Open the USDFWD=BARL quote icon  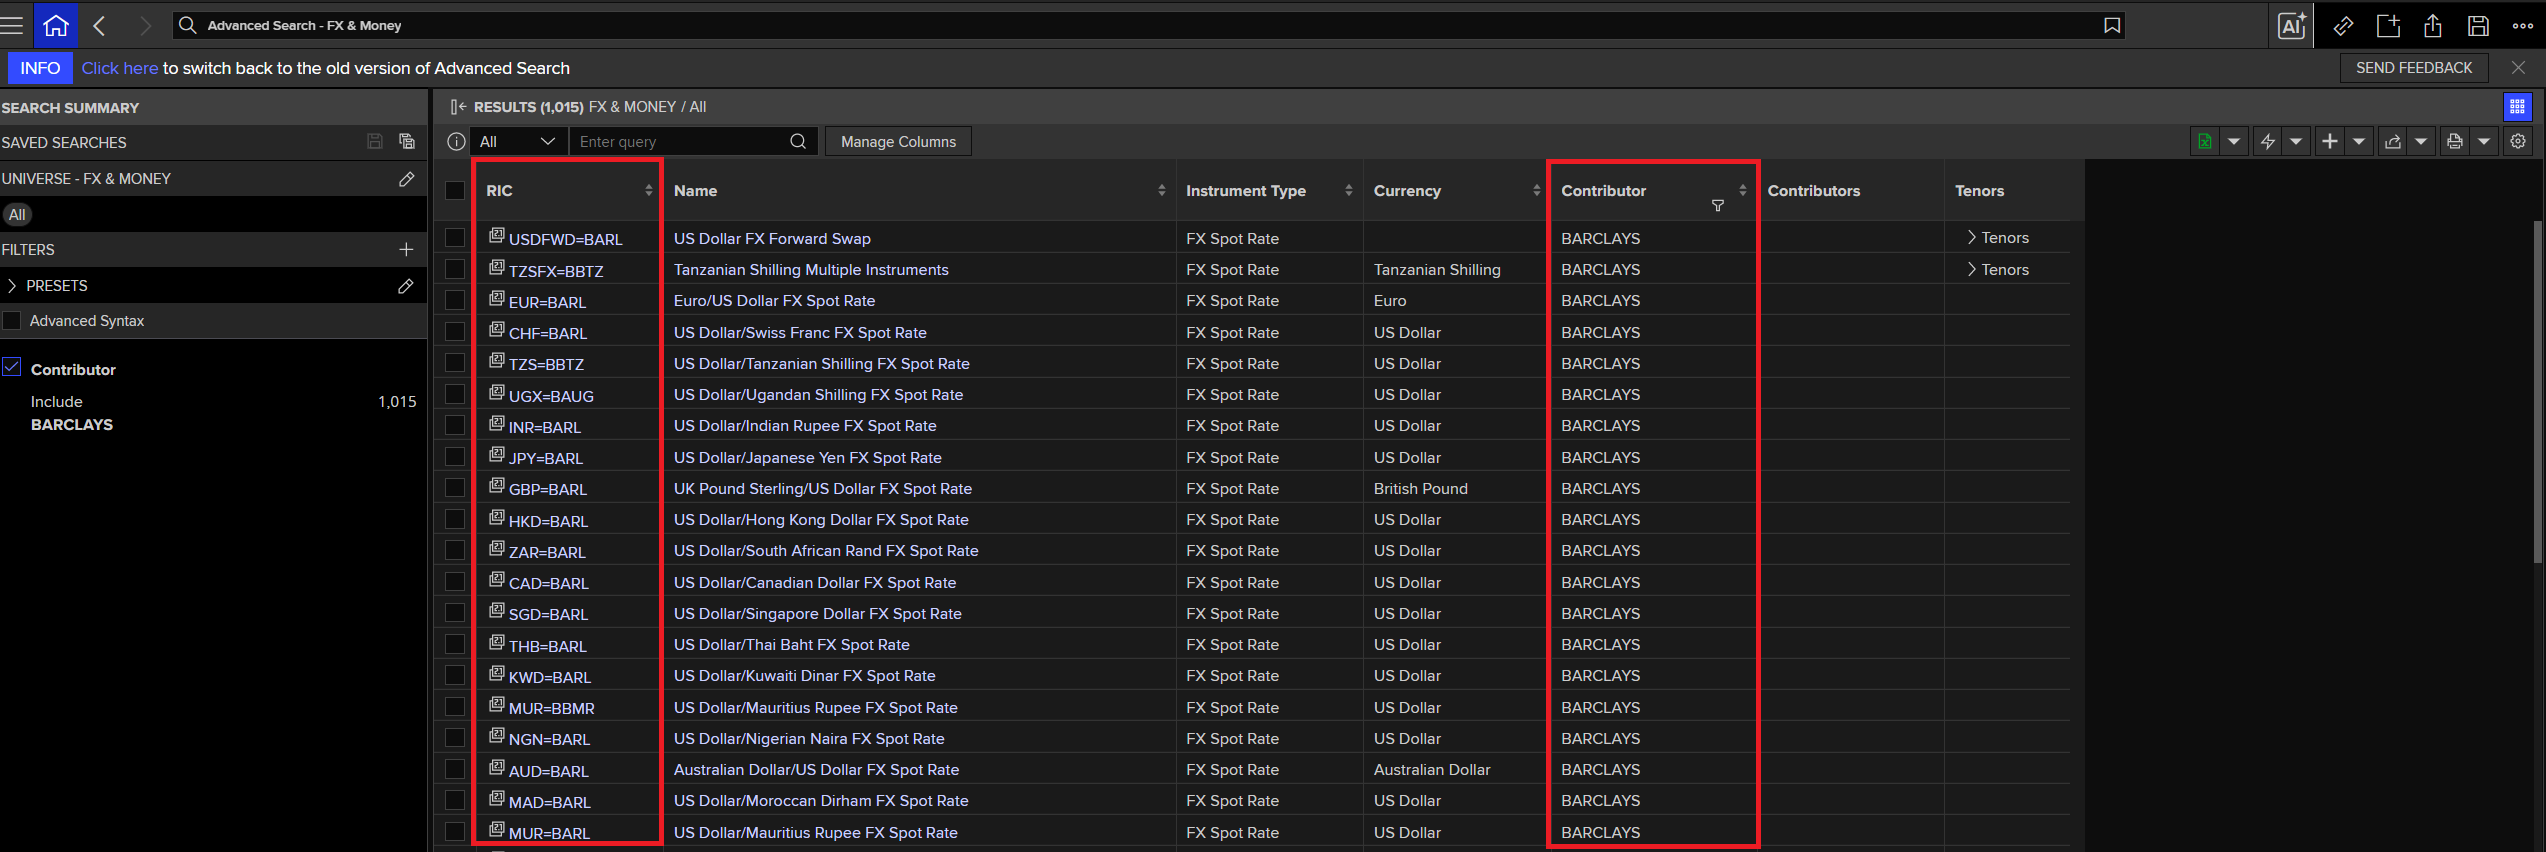click(x=496, y=236)
